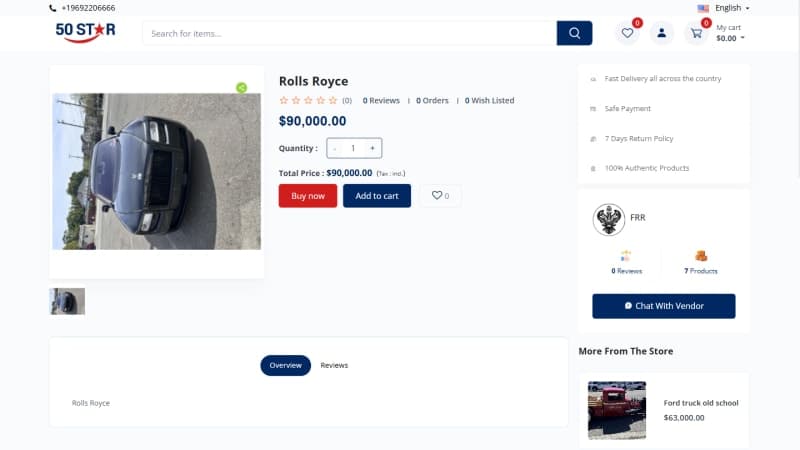Click the Rolls Royce overview description text

click(91, 403)
